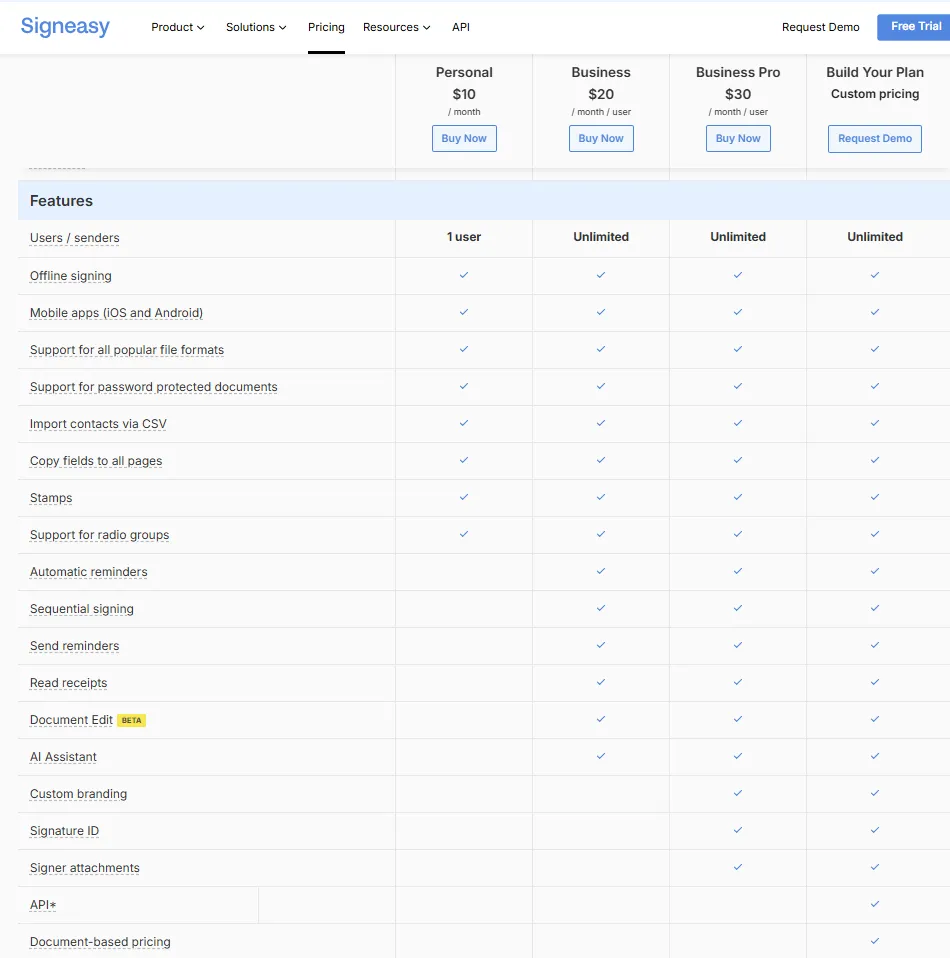Click the checkmark for Offline signing under Personal
950x958 pixels.
point(464,276)
